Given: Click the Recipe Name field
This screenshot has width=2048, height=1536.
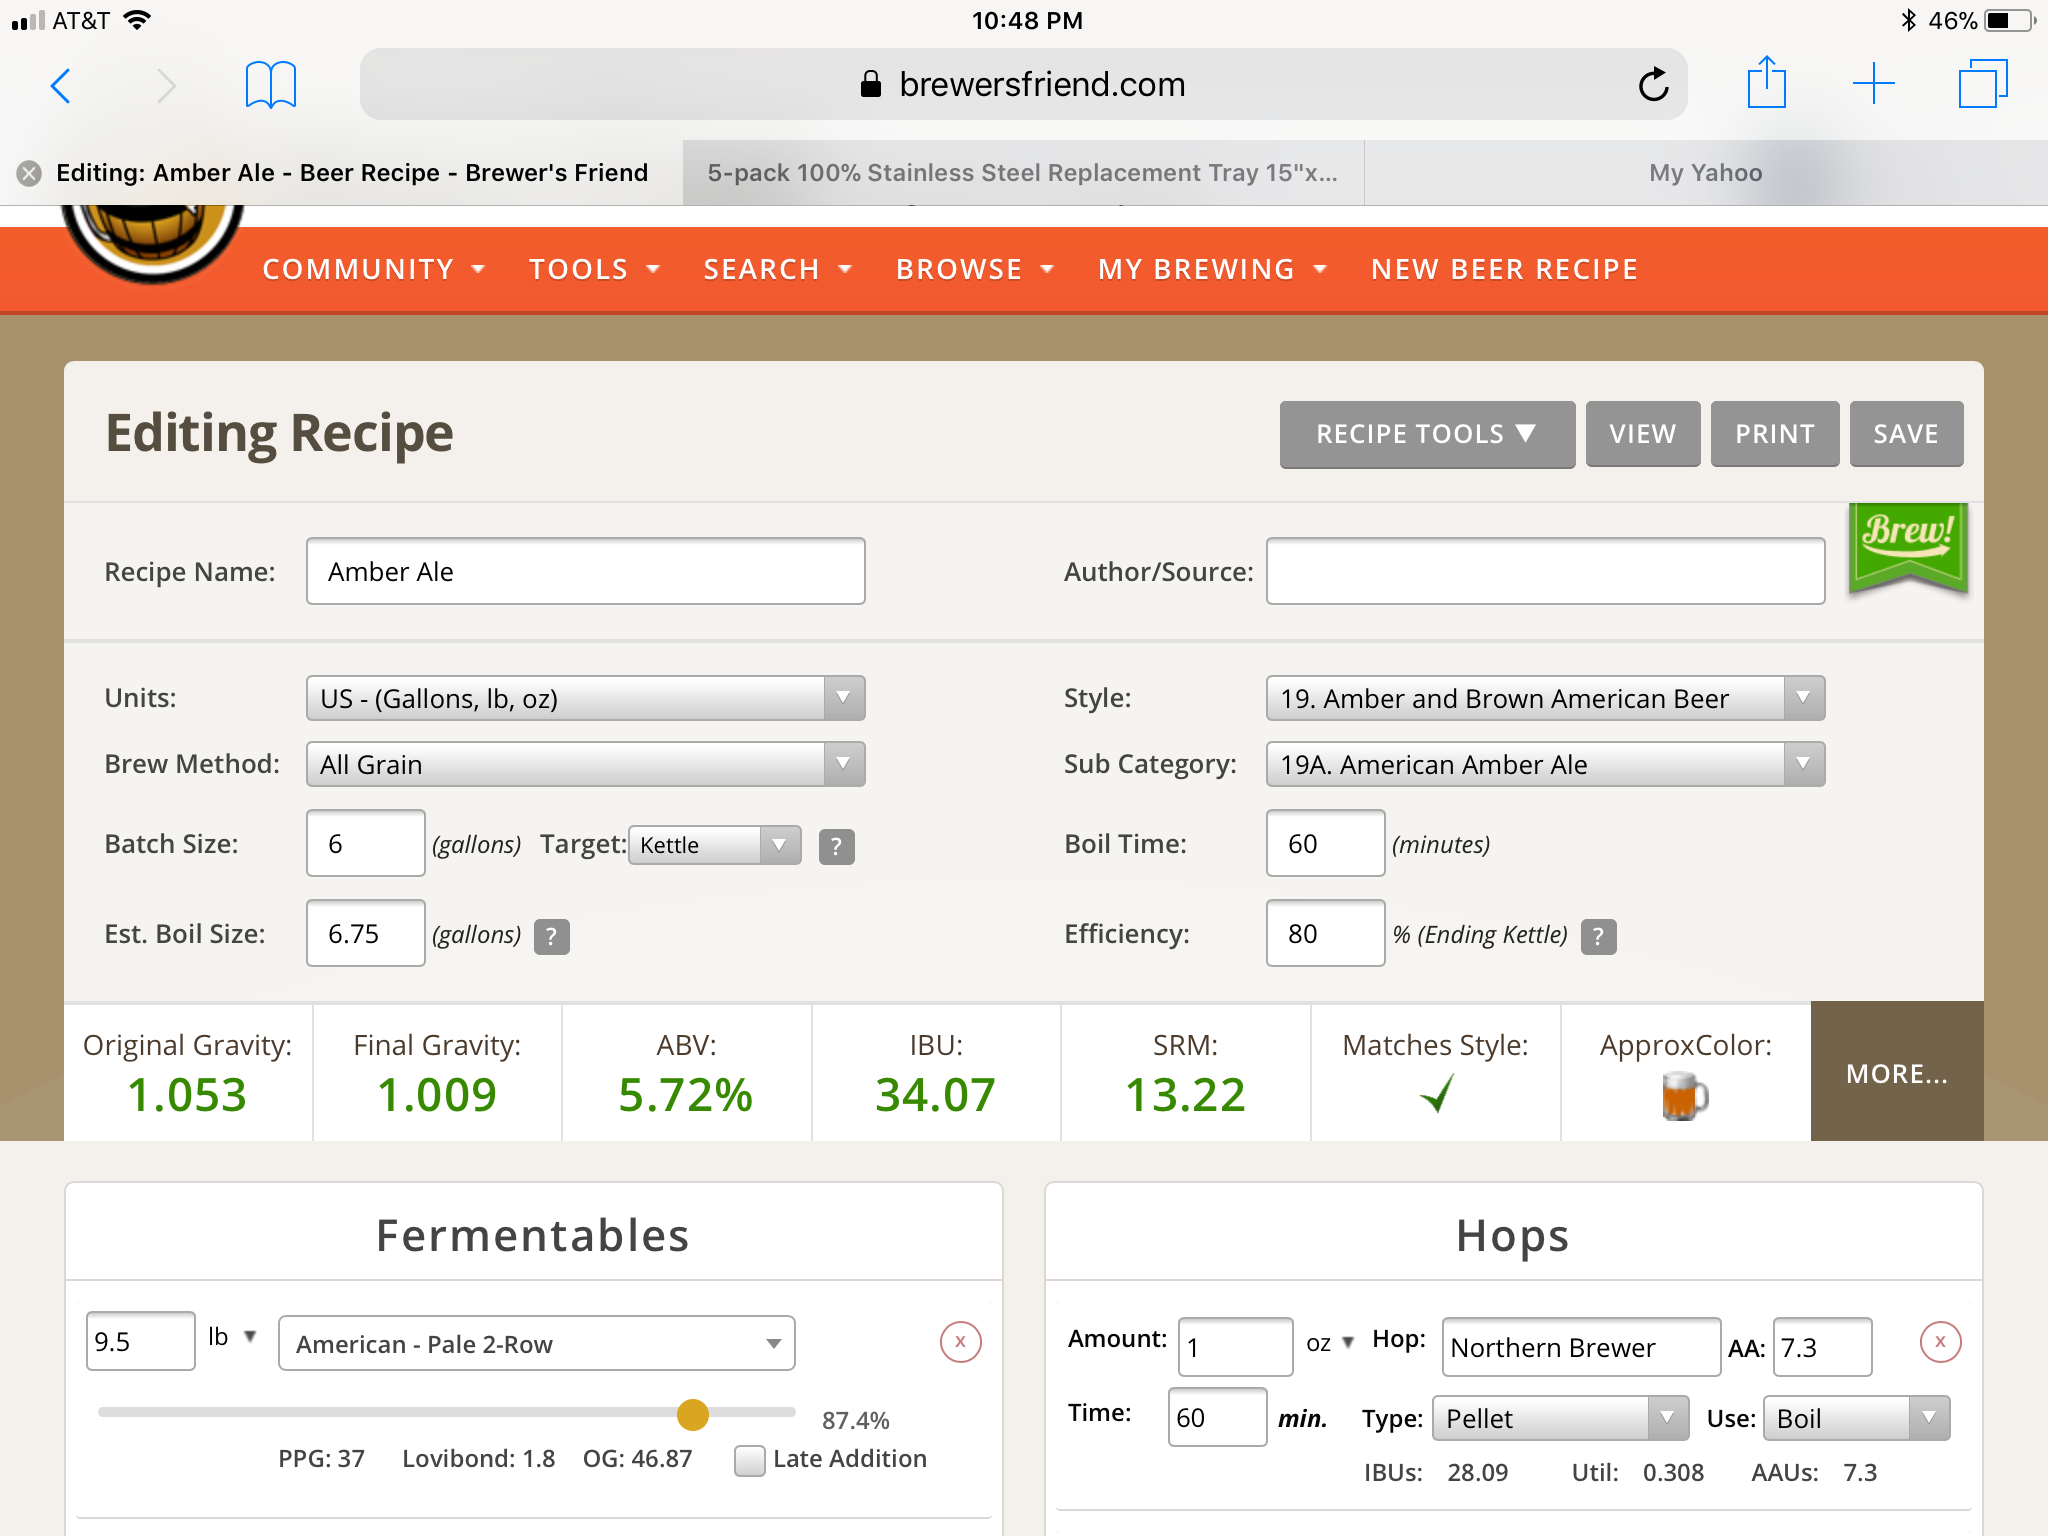Looking at the screenshot, I should pyautogui.click(x=585, y=571).
